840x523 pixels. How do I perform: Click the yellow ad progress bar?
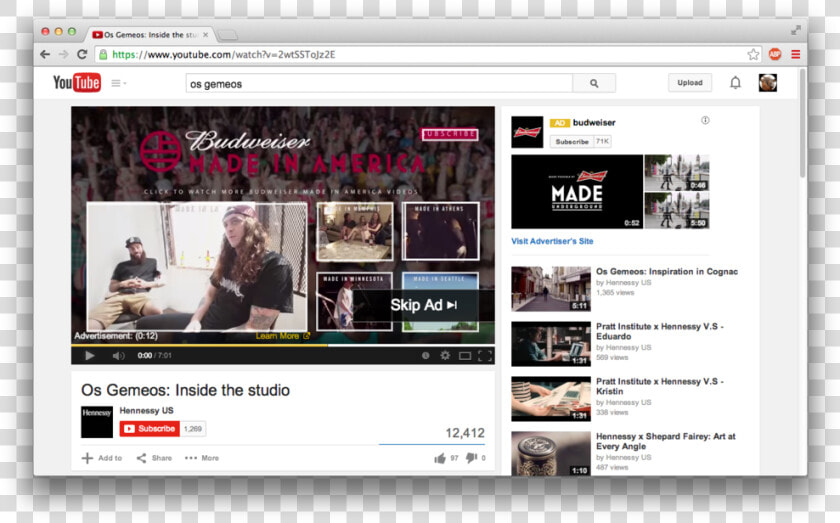tap(199, 346)
